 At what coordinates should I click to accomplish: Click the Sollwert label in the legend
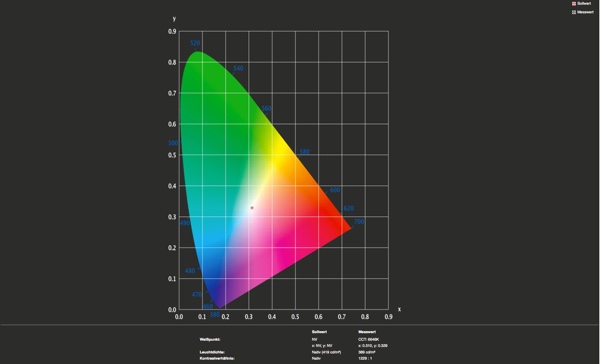tap(584, 3)
